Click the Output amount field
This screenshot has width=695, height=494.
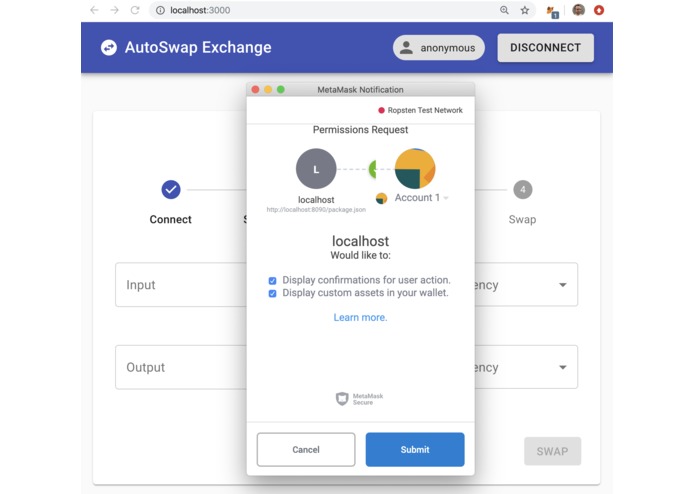181,367
